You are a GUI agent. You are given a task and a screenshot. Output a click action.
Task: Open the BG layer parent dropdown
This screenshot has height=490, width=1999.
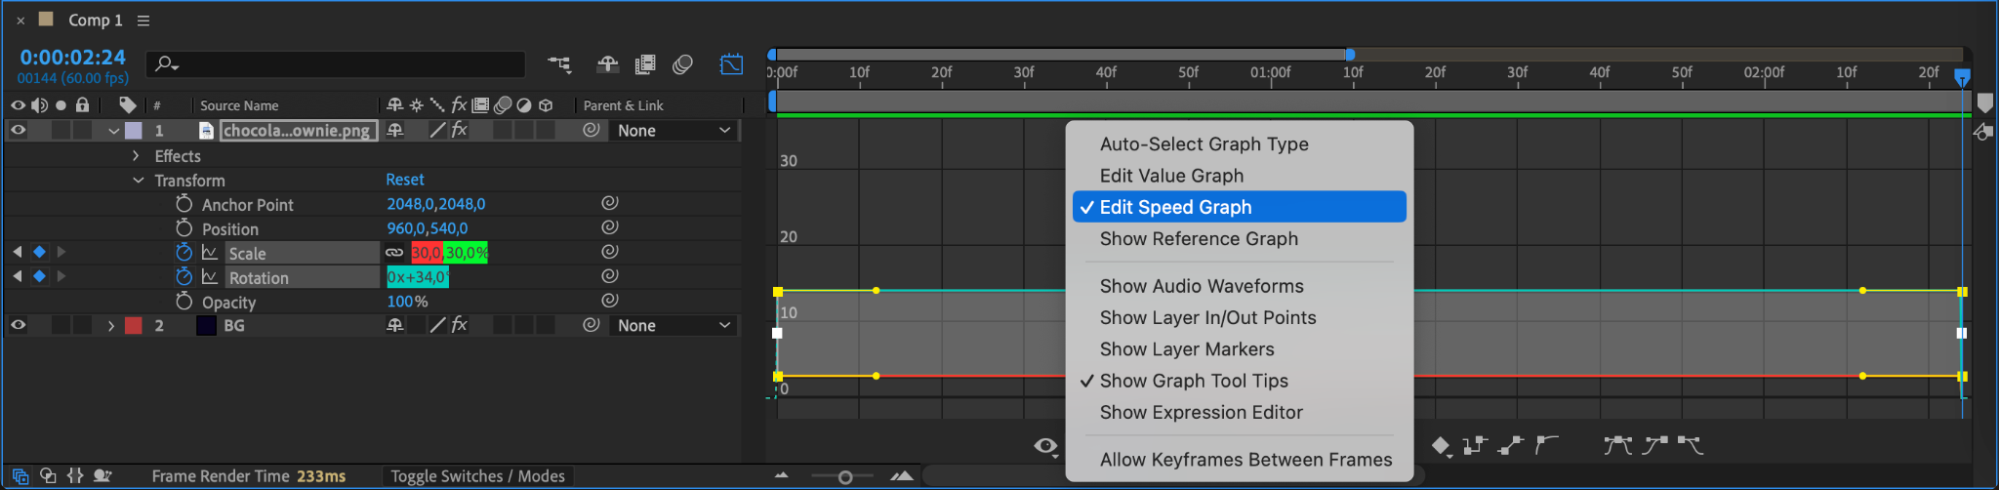tap(673, 325)
